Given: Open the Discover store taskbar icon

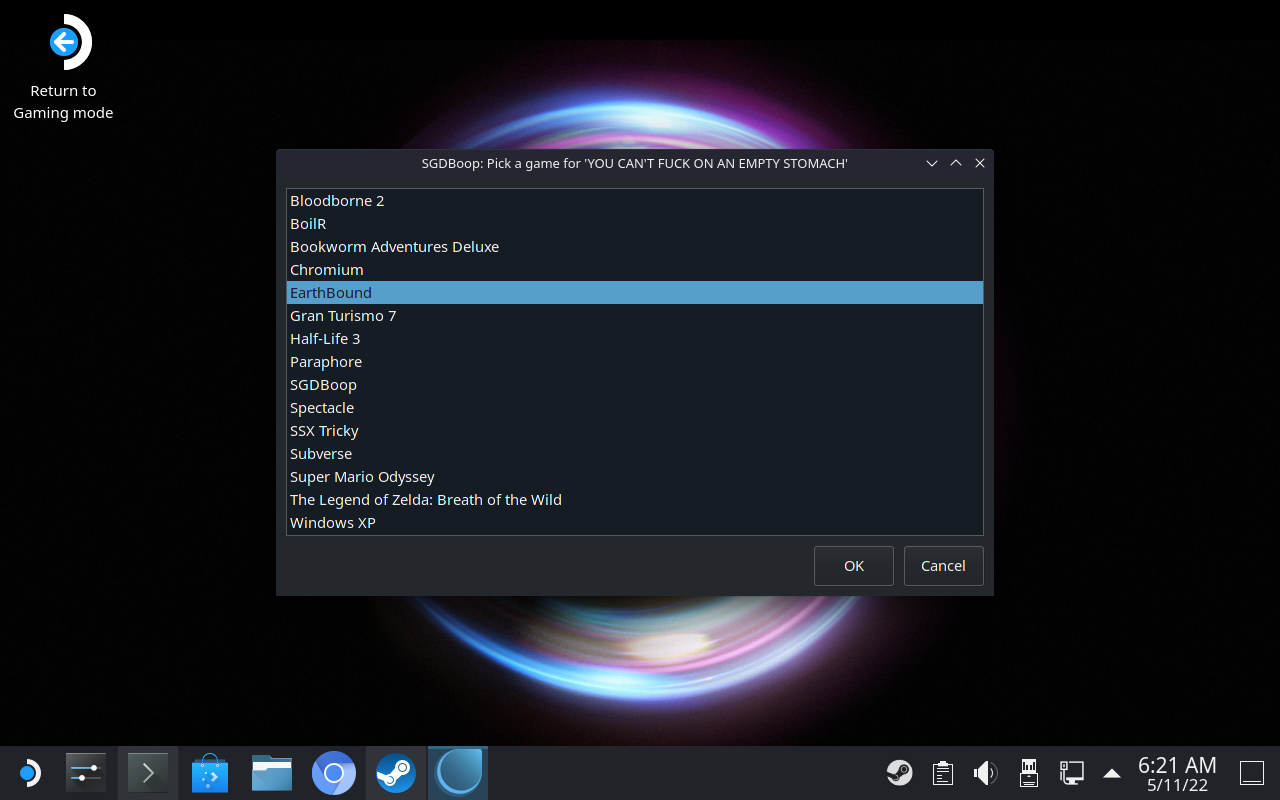Looking at the screenshot, I should pos(210,773).
